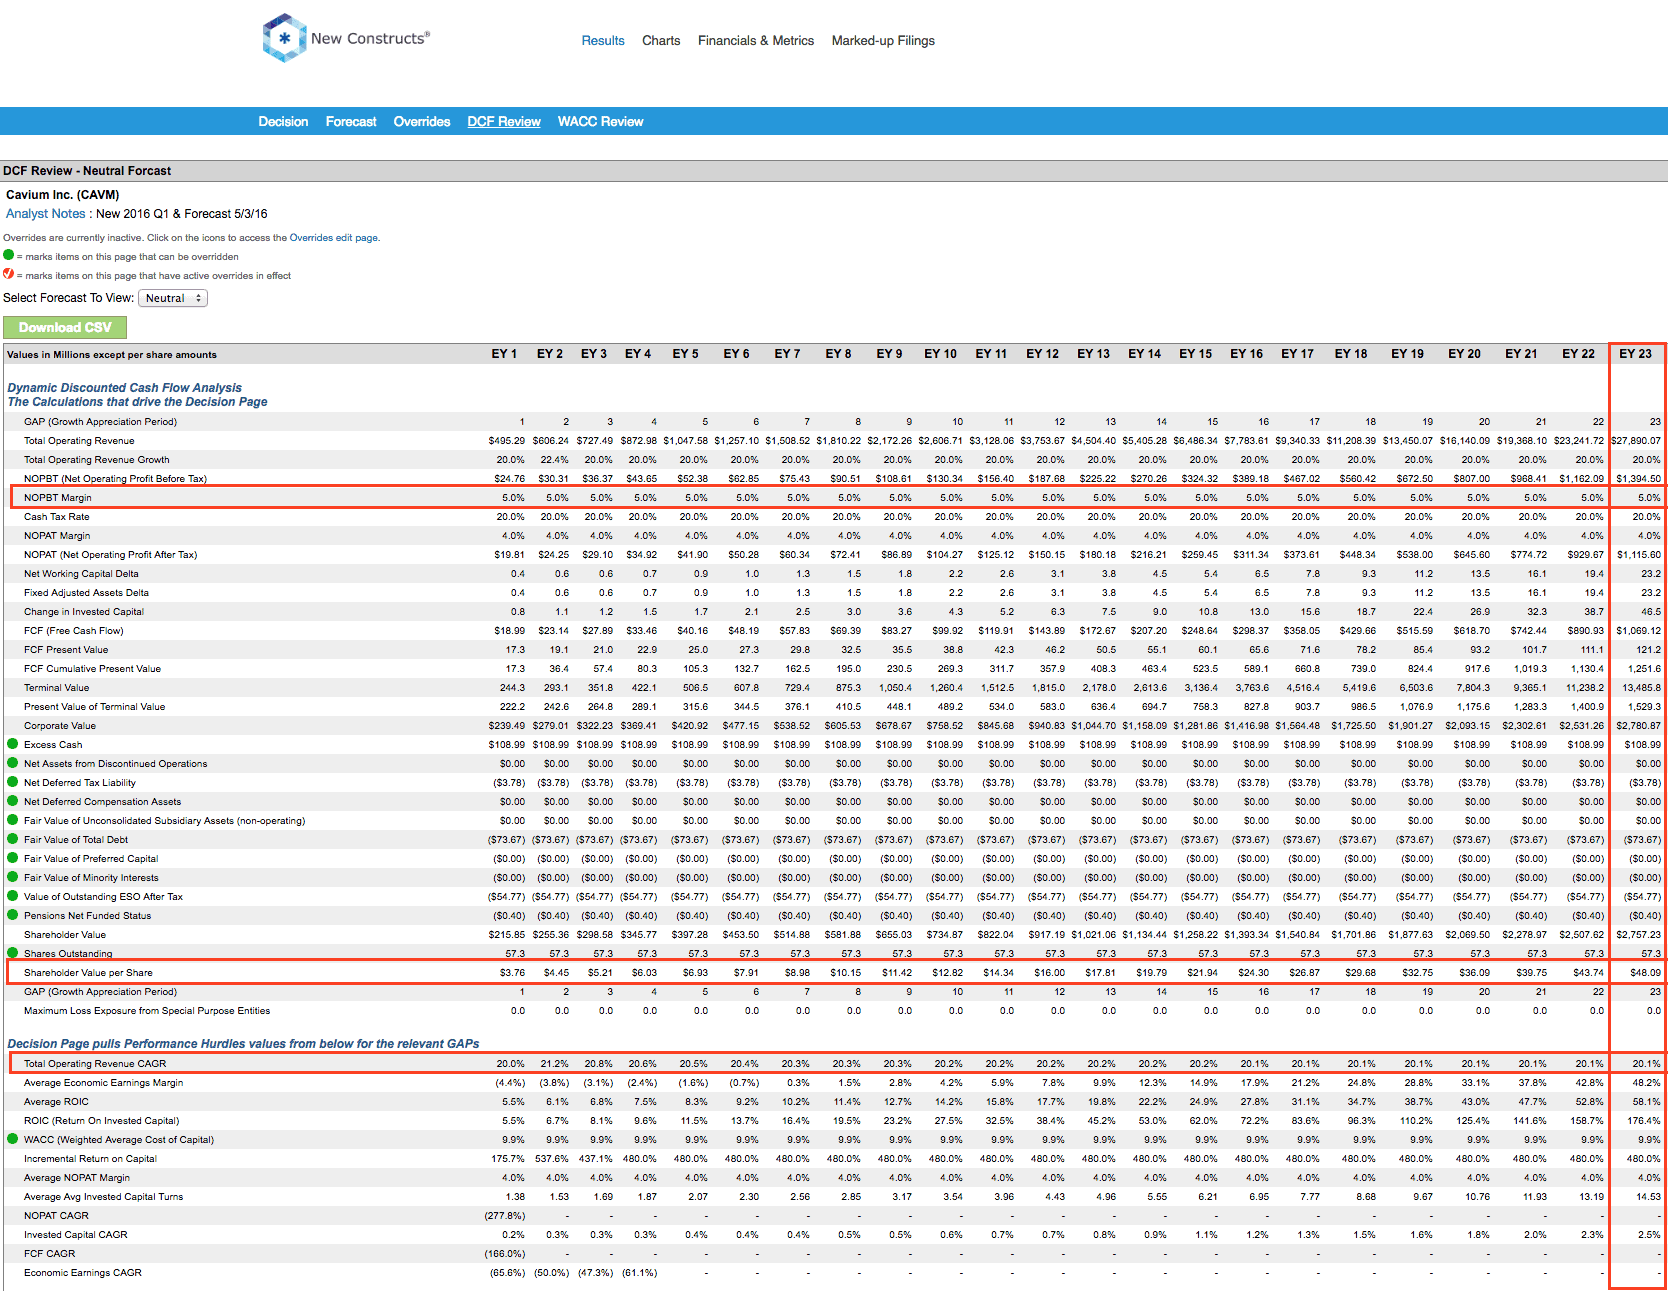This screenshot has width=1668, height=1291.
Task: Open the Select Forecast To View dropdown
Action: click(173, 298)
